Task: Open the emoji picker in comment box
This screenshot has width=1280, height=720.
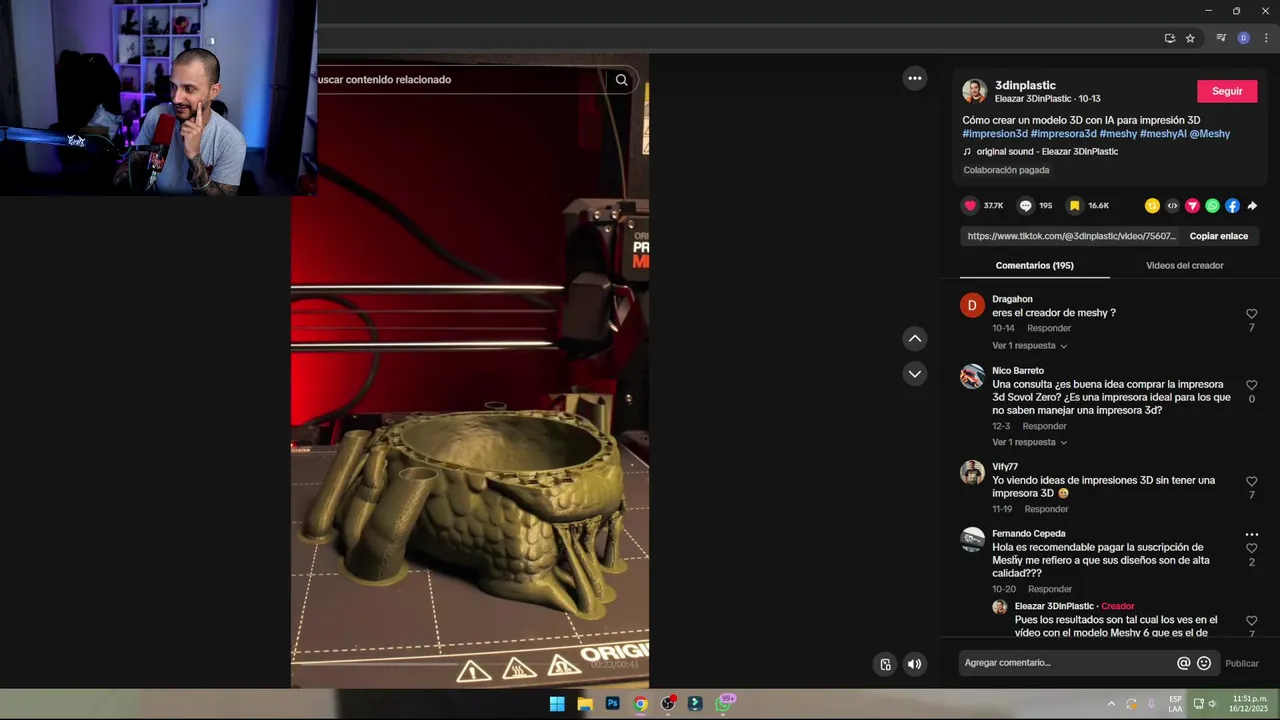Action: pos(1204,663)
